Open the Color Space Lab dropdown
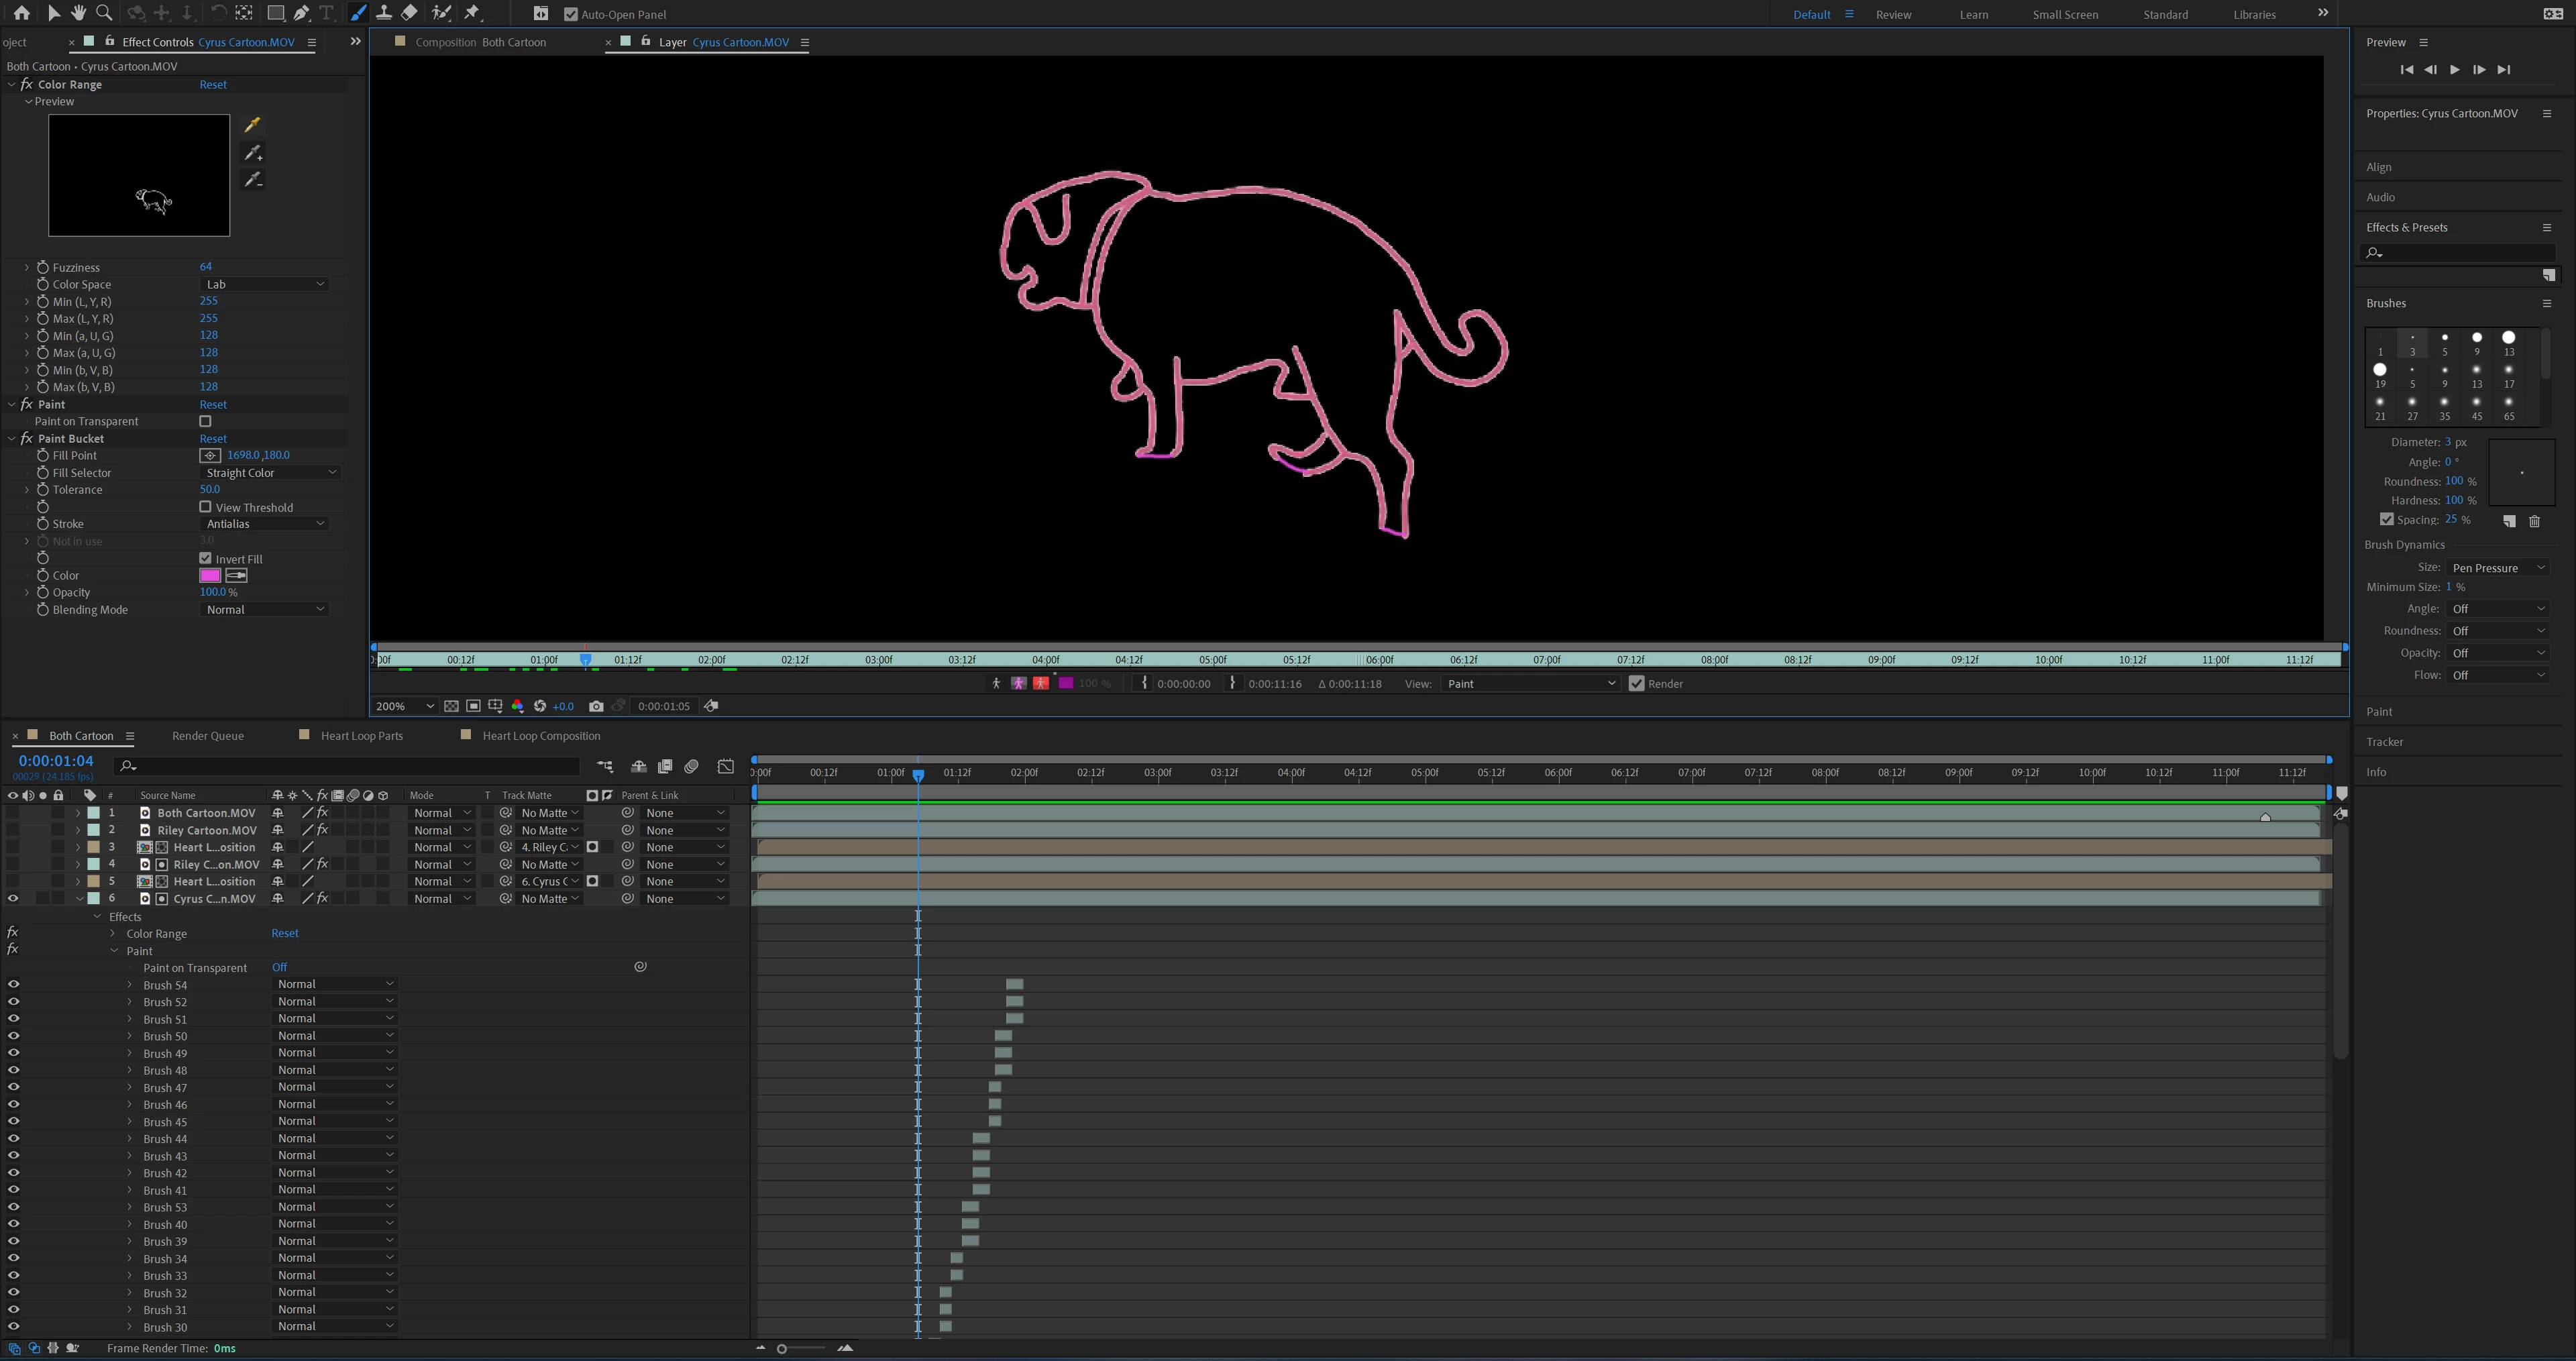The image size is (2576, 1361). tap(265, 284)
